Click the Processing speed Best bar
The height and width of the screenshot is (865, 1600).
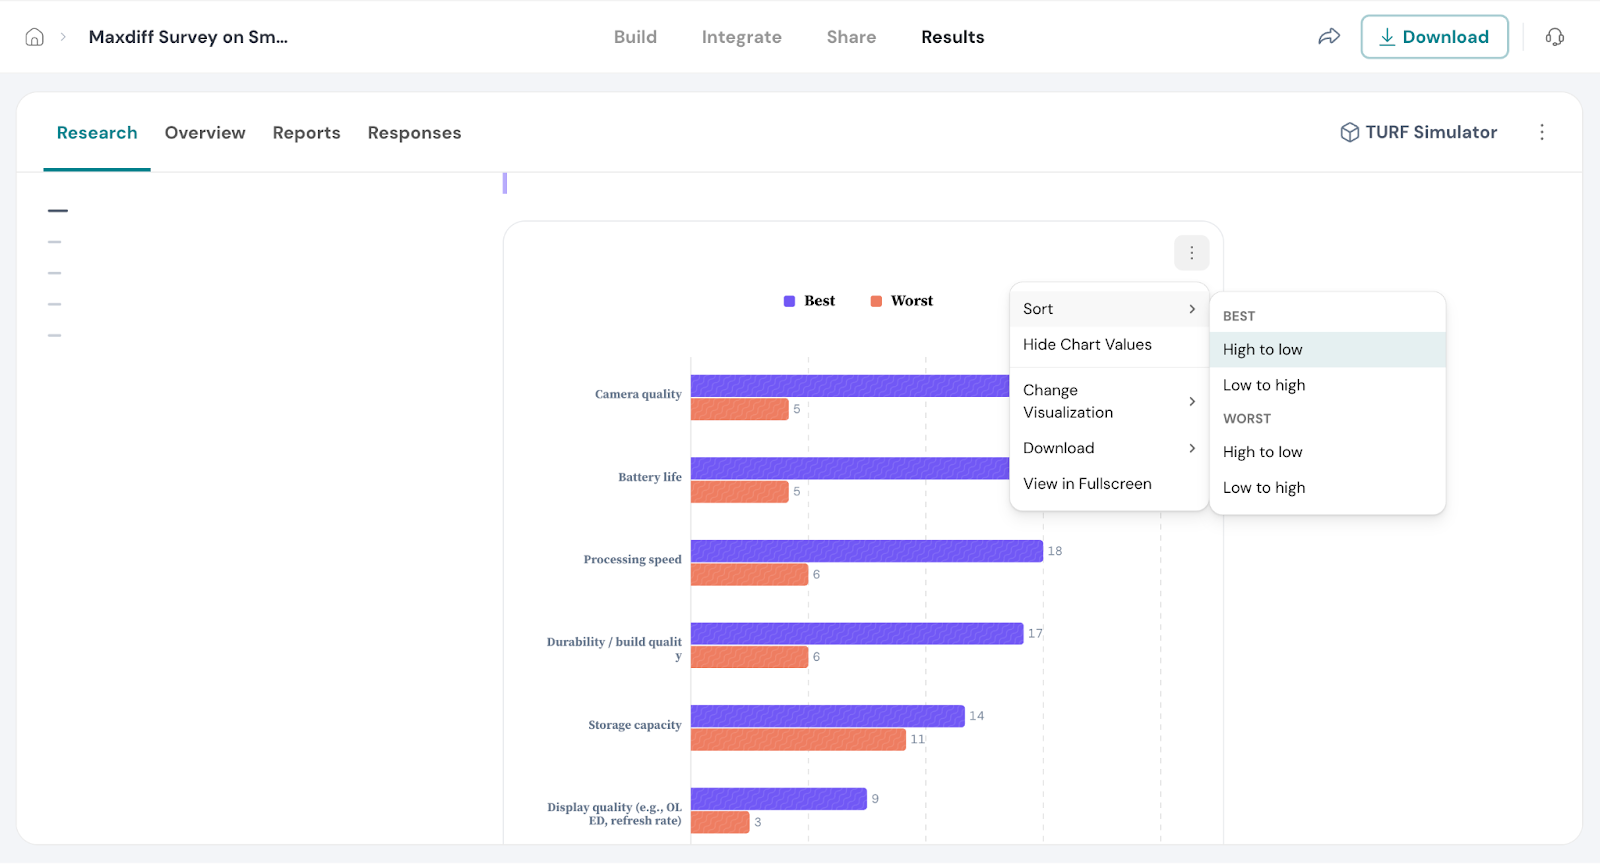pos(866,551)
